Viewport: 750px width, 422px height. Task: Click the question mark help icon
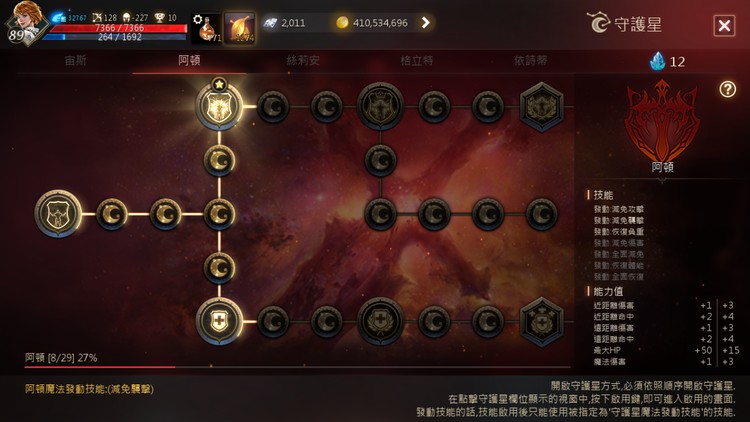728,89
